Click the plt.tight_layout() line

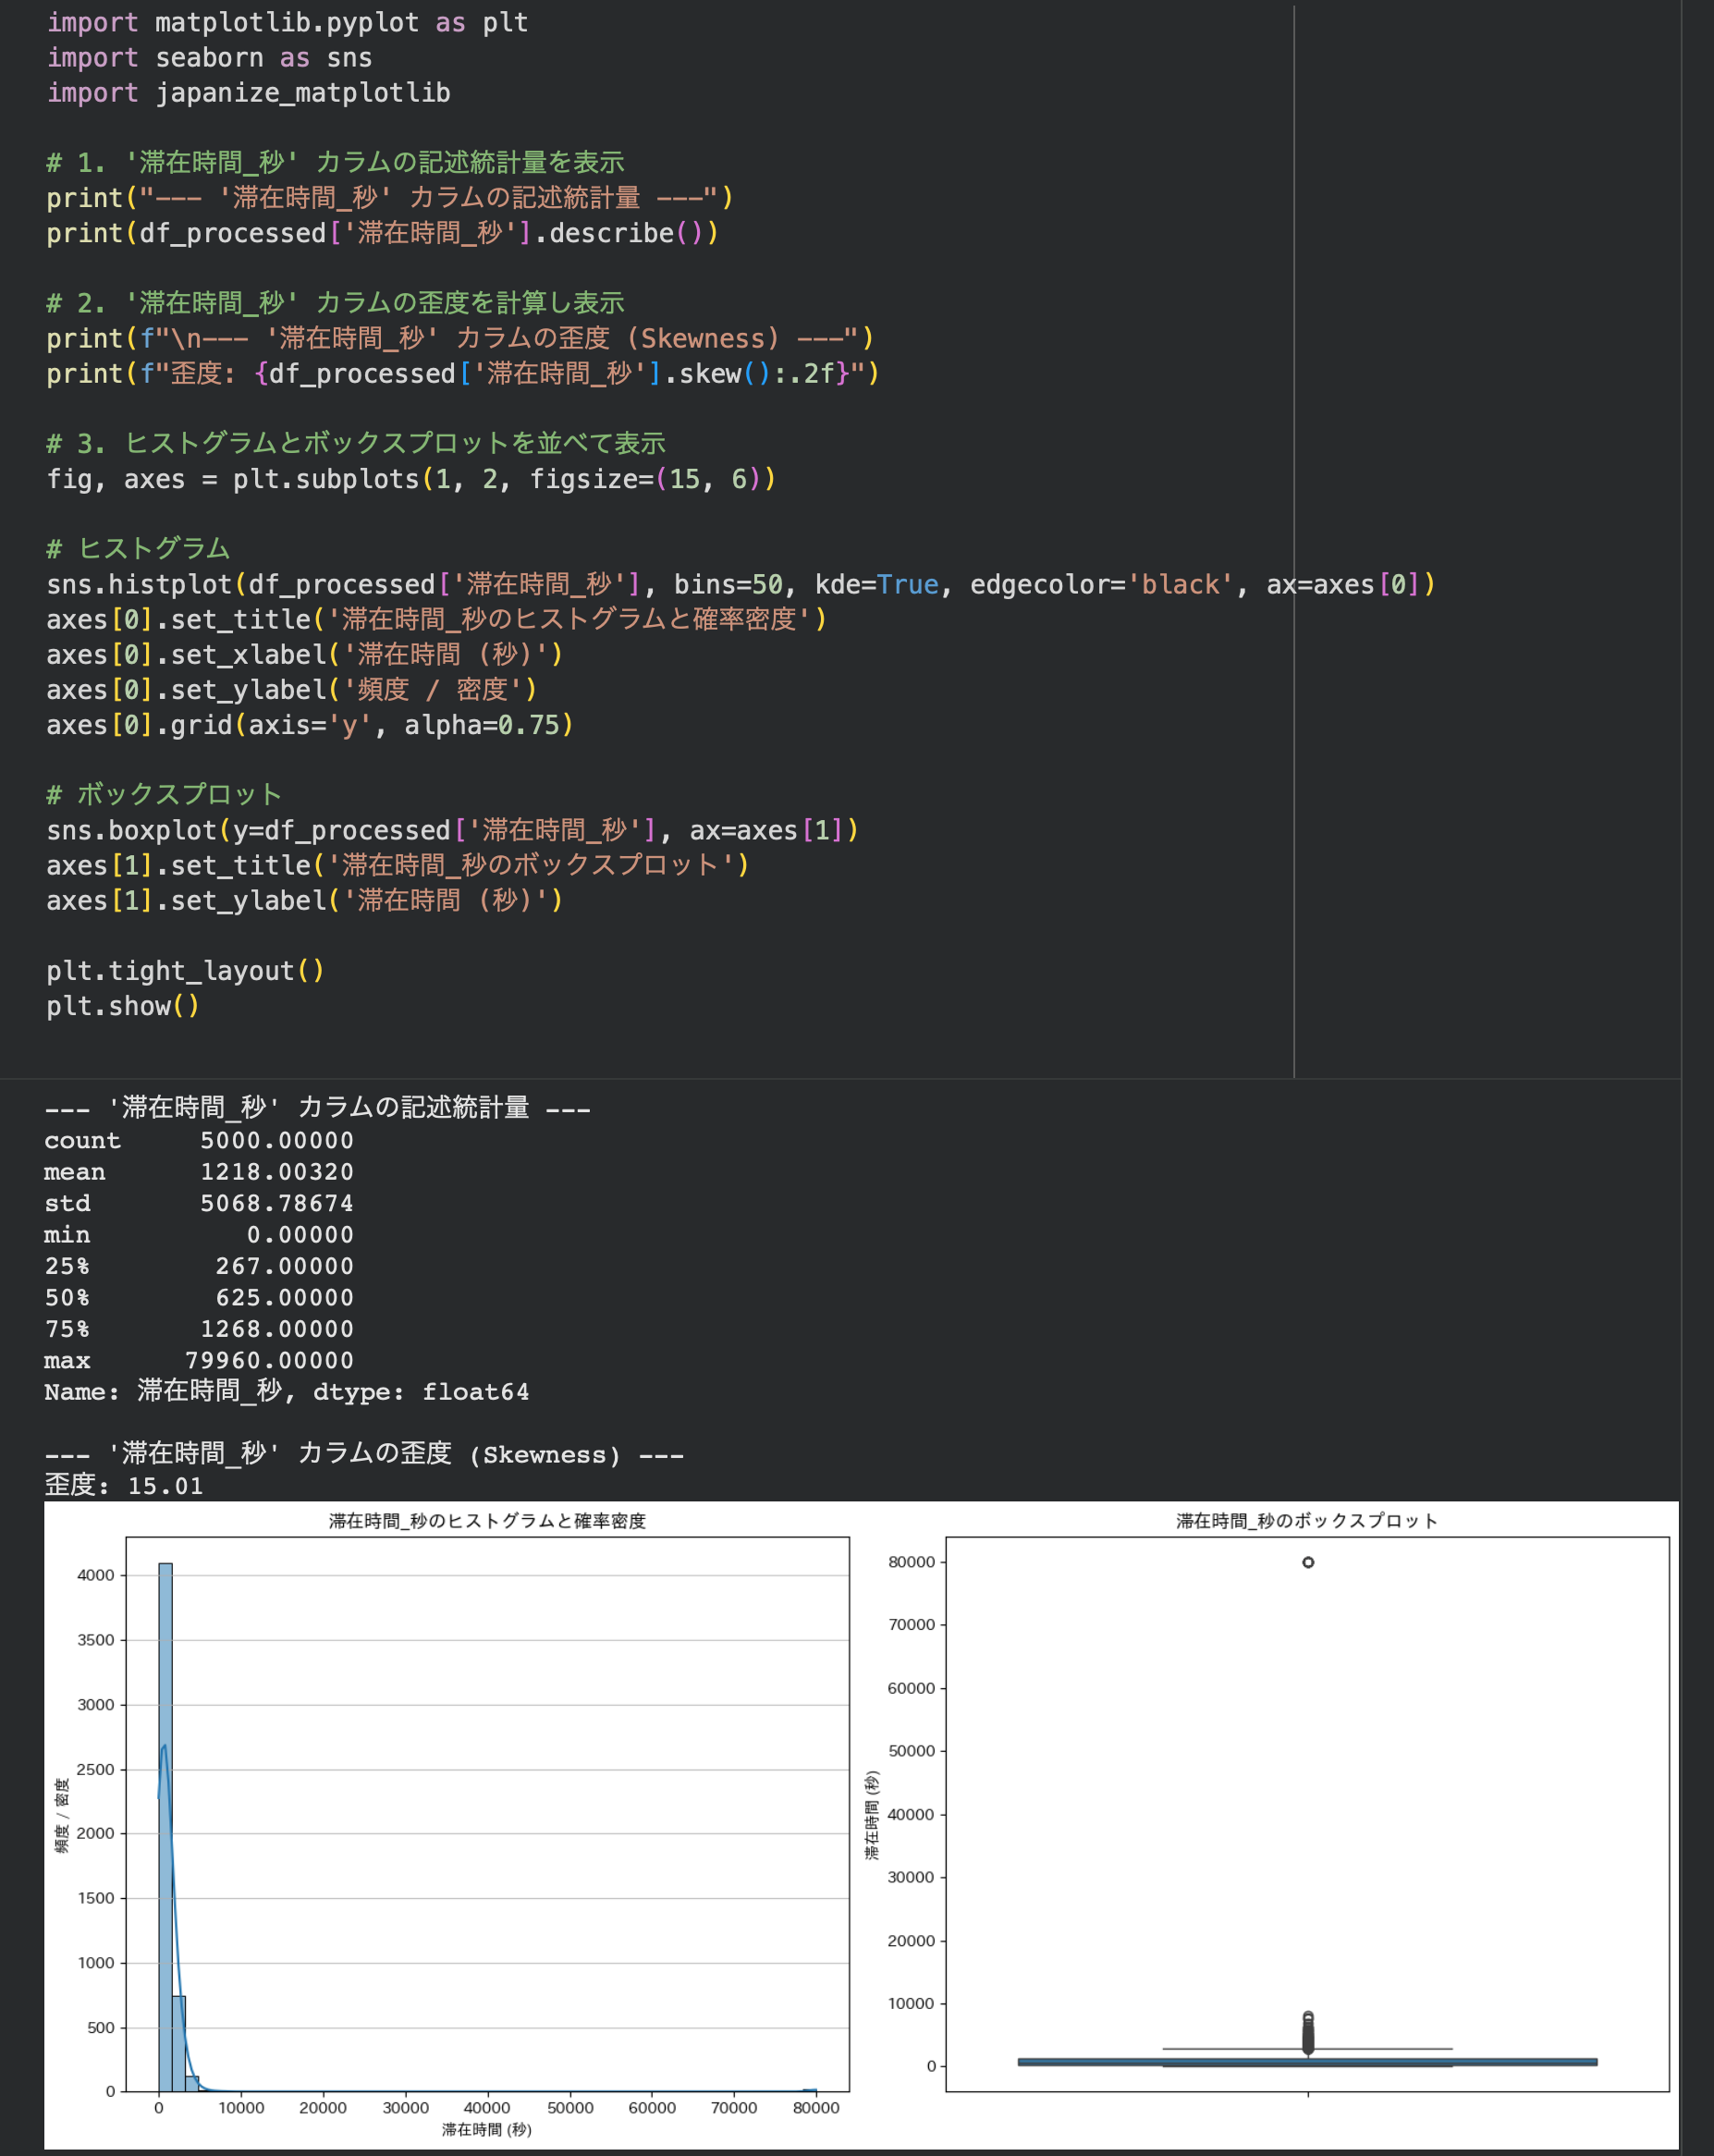185,971
